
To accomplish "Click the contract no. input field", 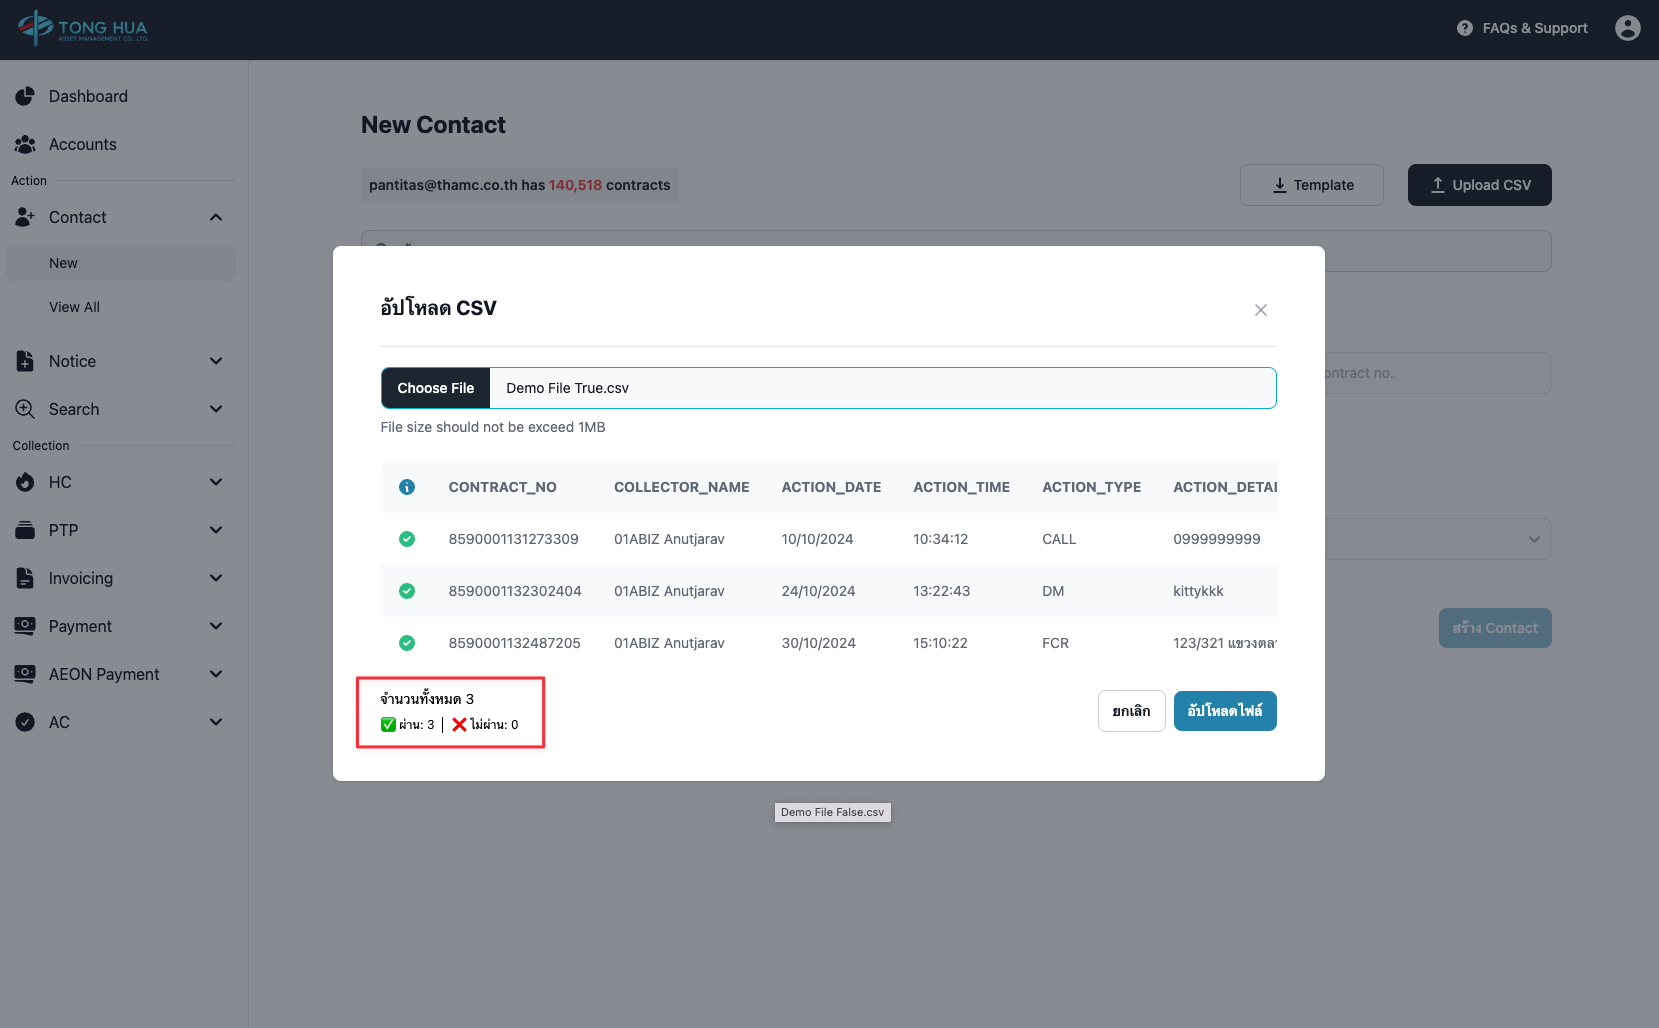I will click(x=1438, y=373).
